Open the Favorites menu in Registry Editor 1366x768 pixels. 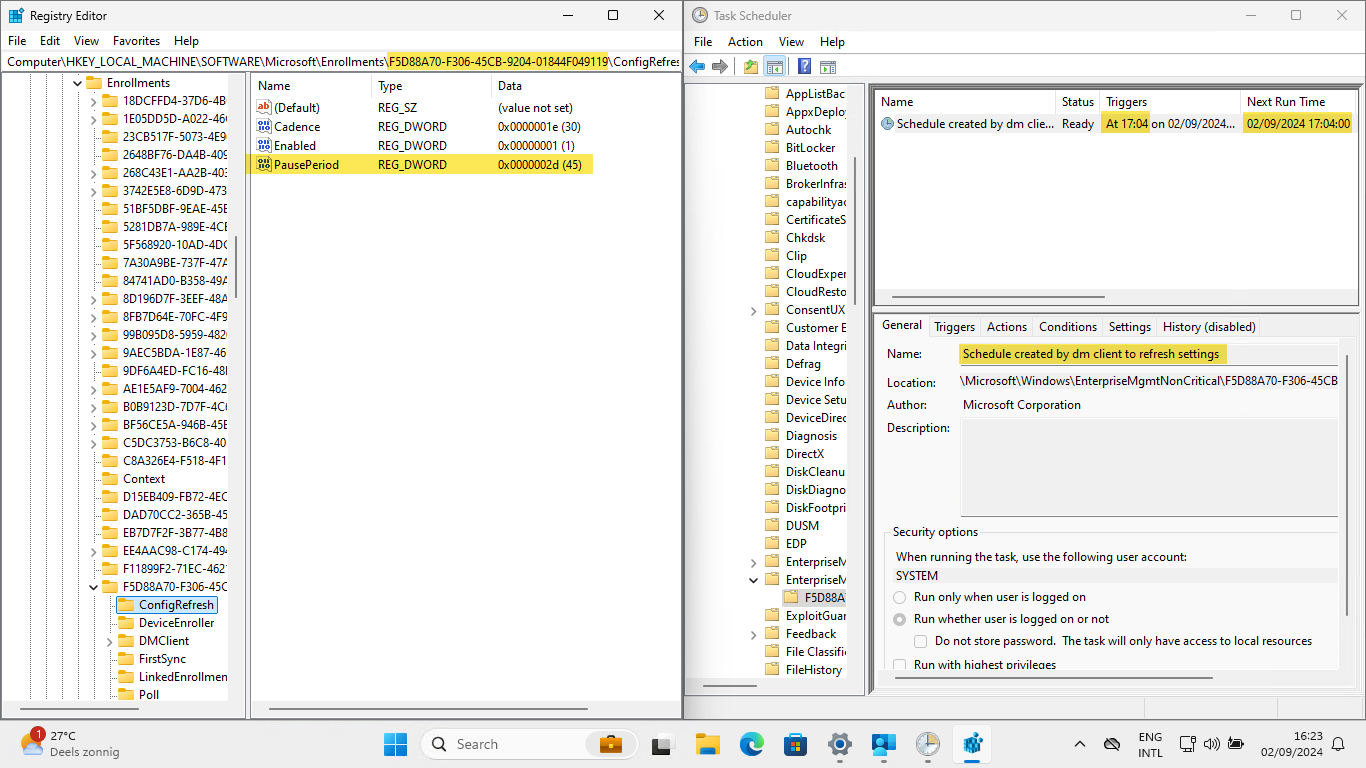click(x=136, y=41)
